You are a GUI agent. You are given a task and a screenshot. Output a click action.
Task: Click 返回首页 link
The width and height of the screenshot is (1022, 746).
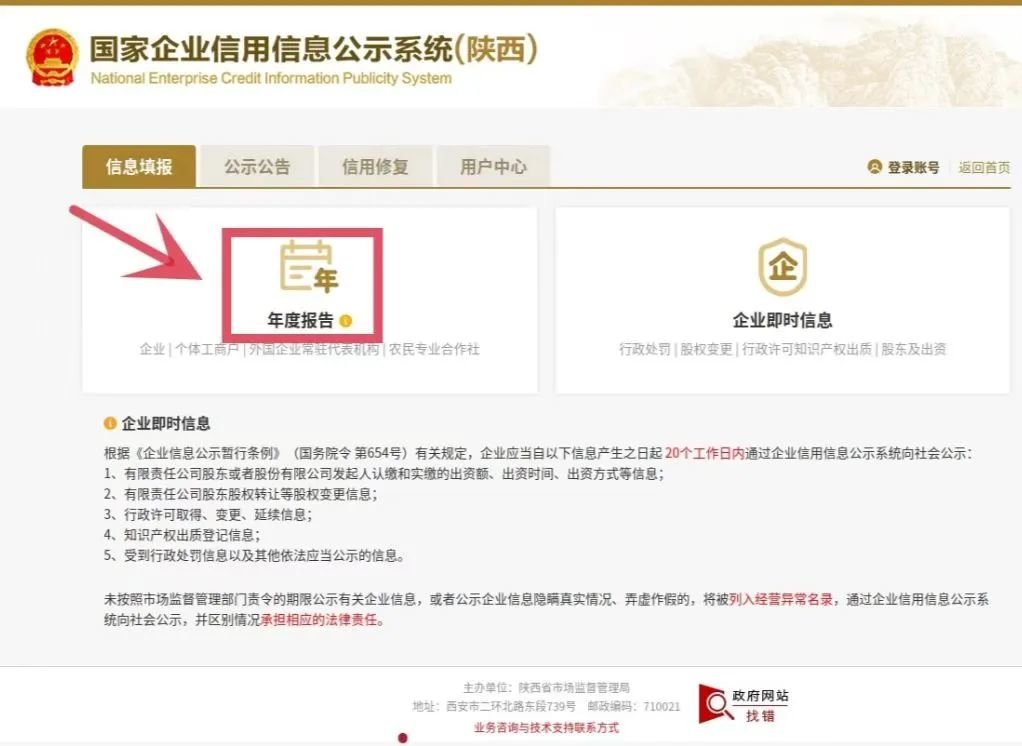pos(984,167)
